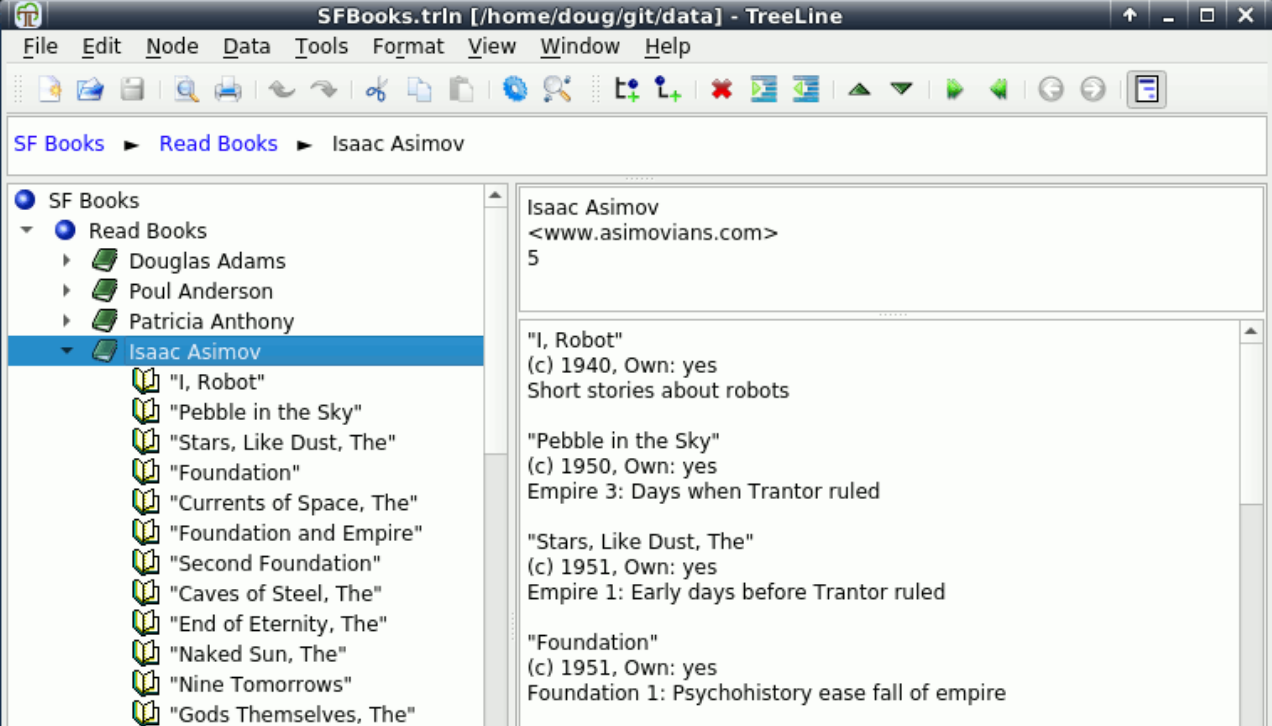
Task: Click the Indent node icon
Action: pos(764,90)
